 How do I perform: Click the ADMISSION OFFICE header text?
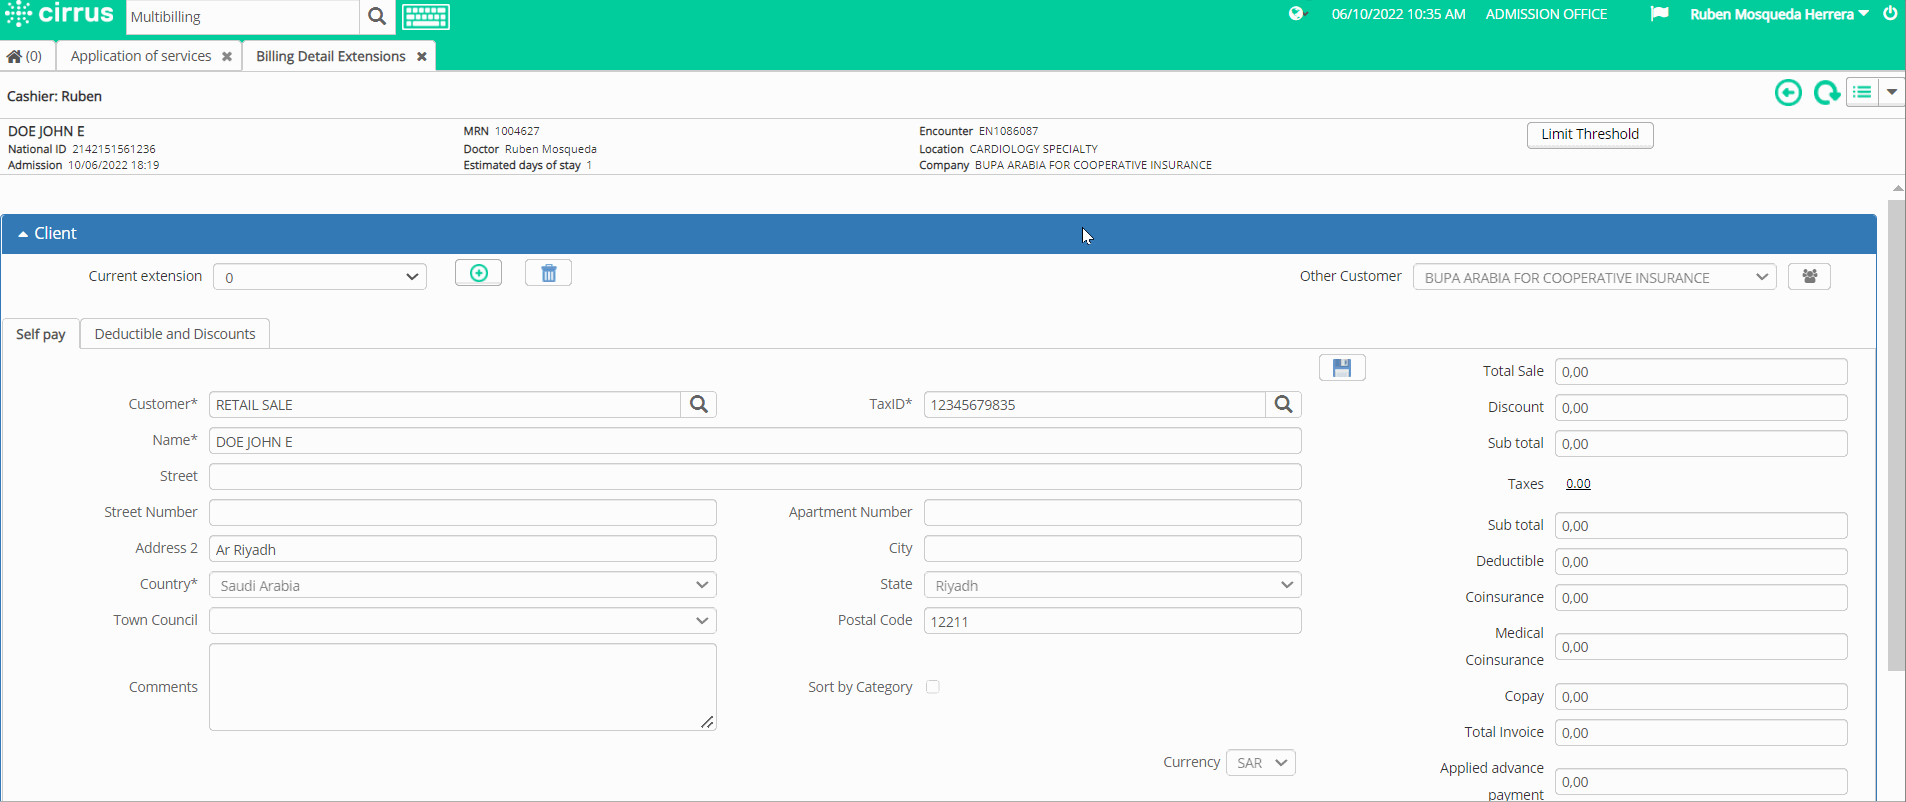(x=1546, y=14)
